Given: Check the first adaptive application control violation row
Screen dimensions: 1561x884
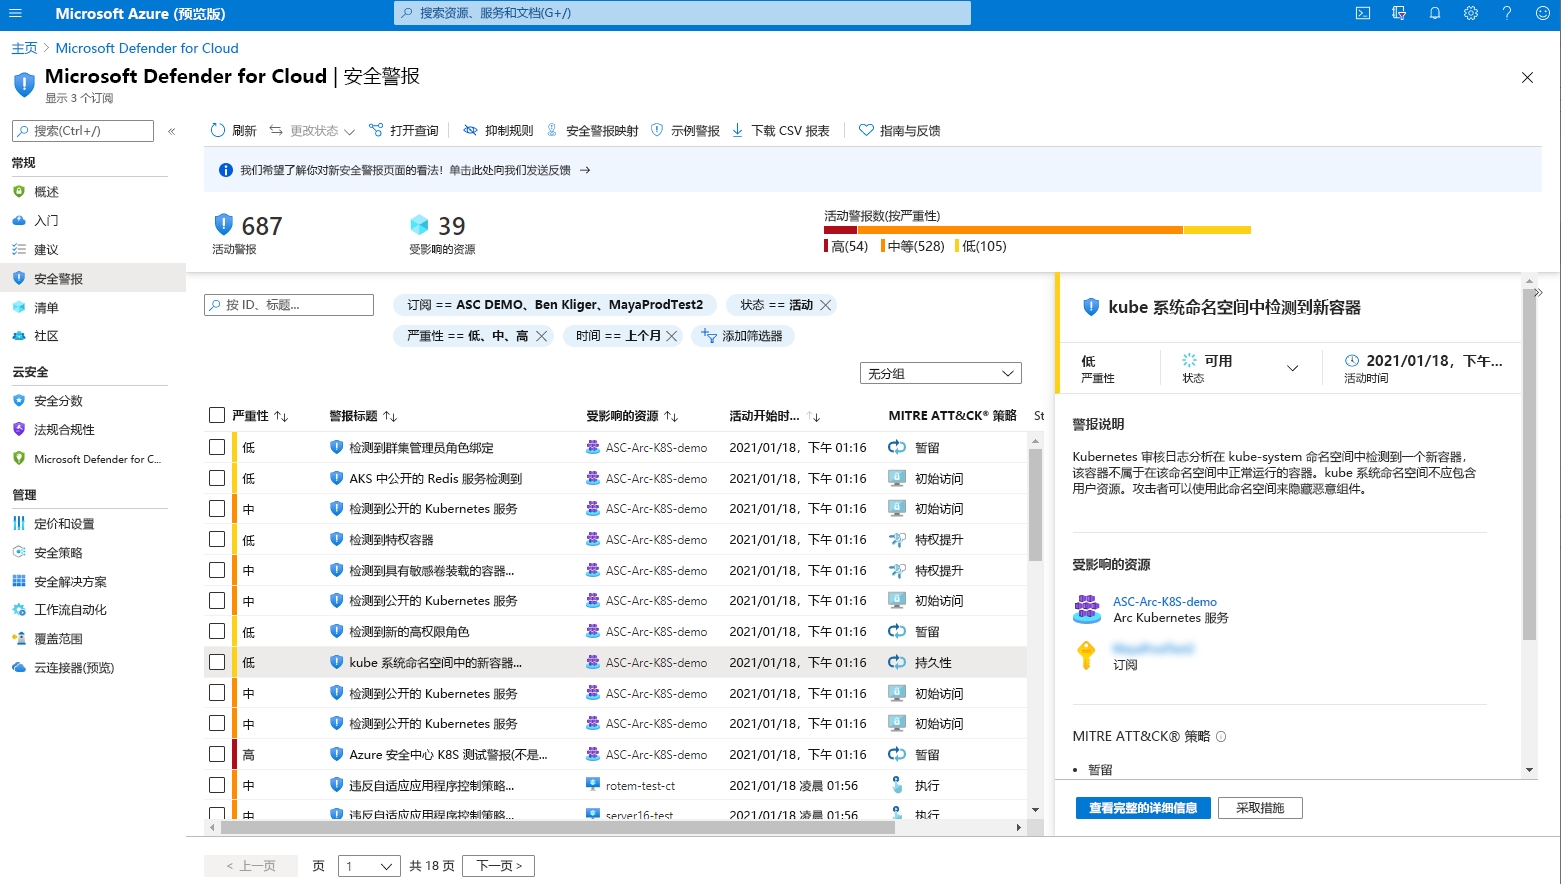Looking at the screenshot, I should click(x=217, y=785).
